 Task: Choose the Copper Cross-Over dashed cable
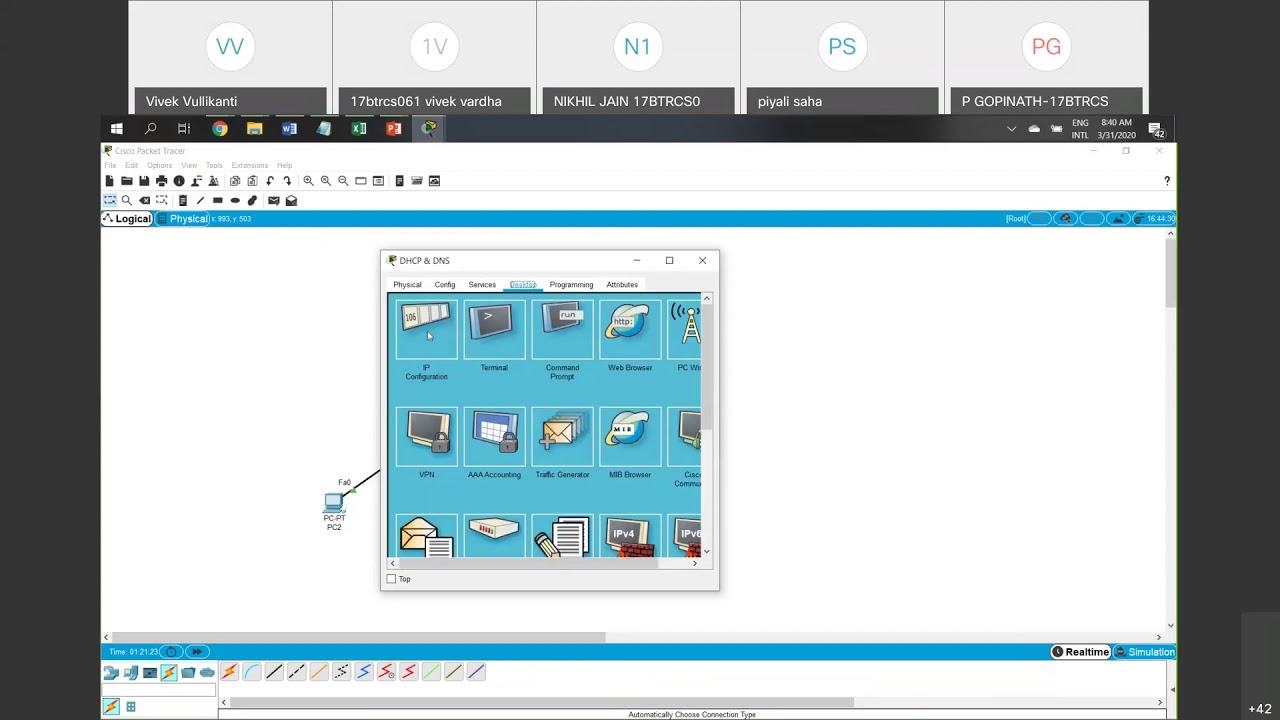(296, 672)
